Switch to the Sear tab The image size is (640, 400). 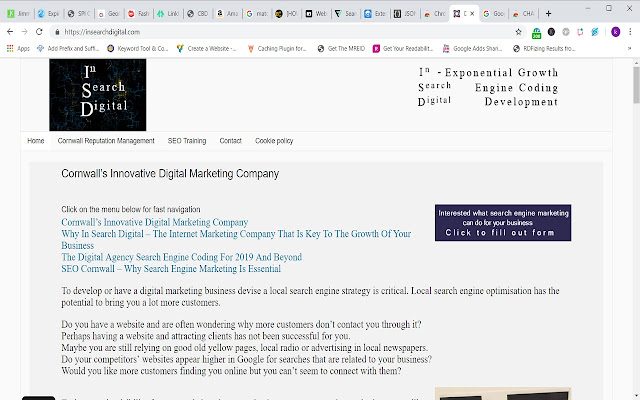click(x=346, y=13)
